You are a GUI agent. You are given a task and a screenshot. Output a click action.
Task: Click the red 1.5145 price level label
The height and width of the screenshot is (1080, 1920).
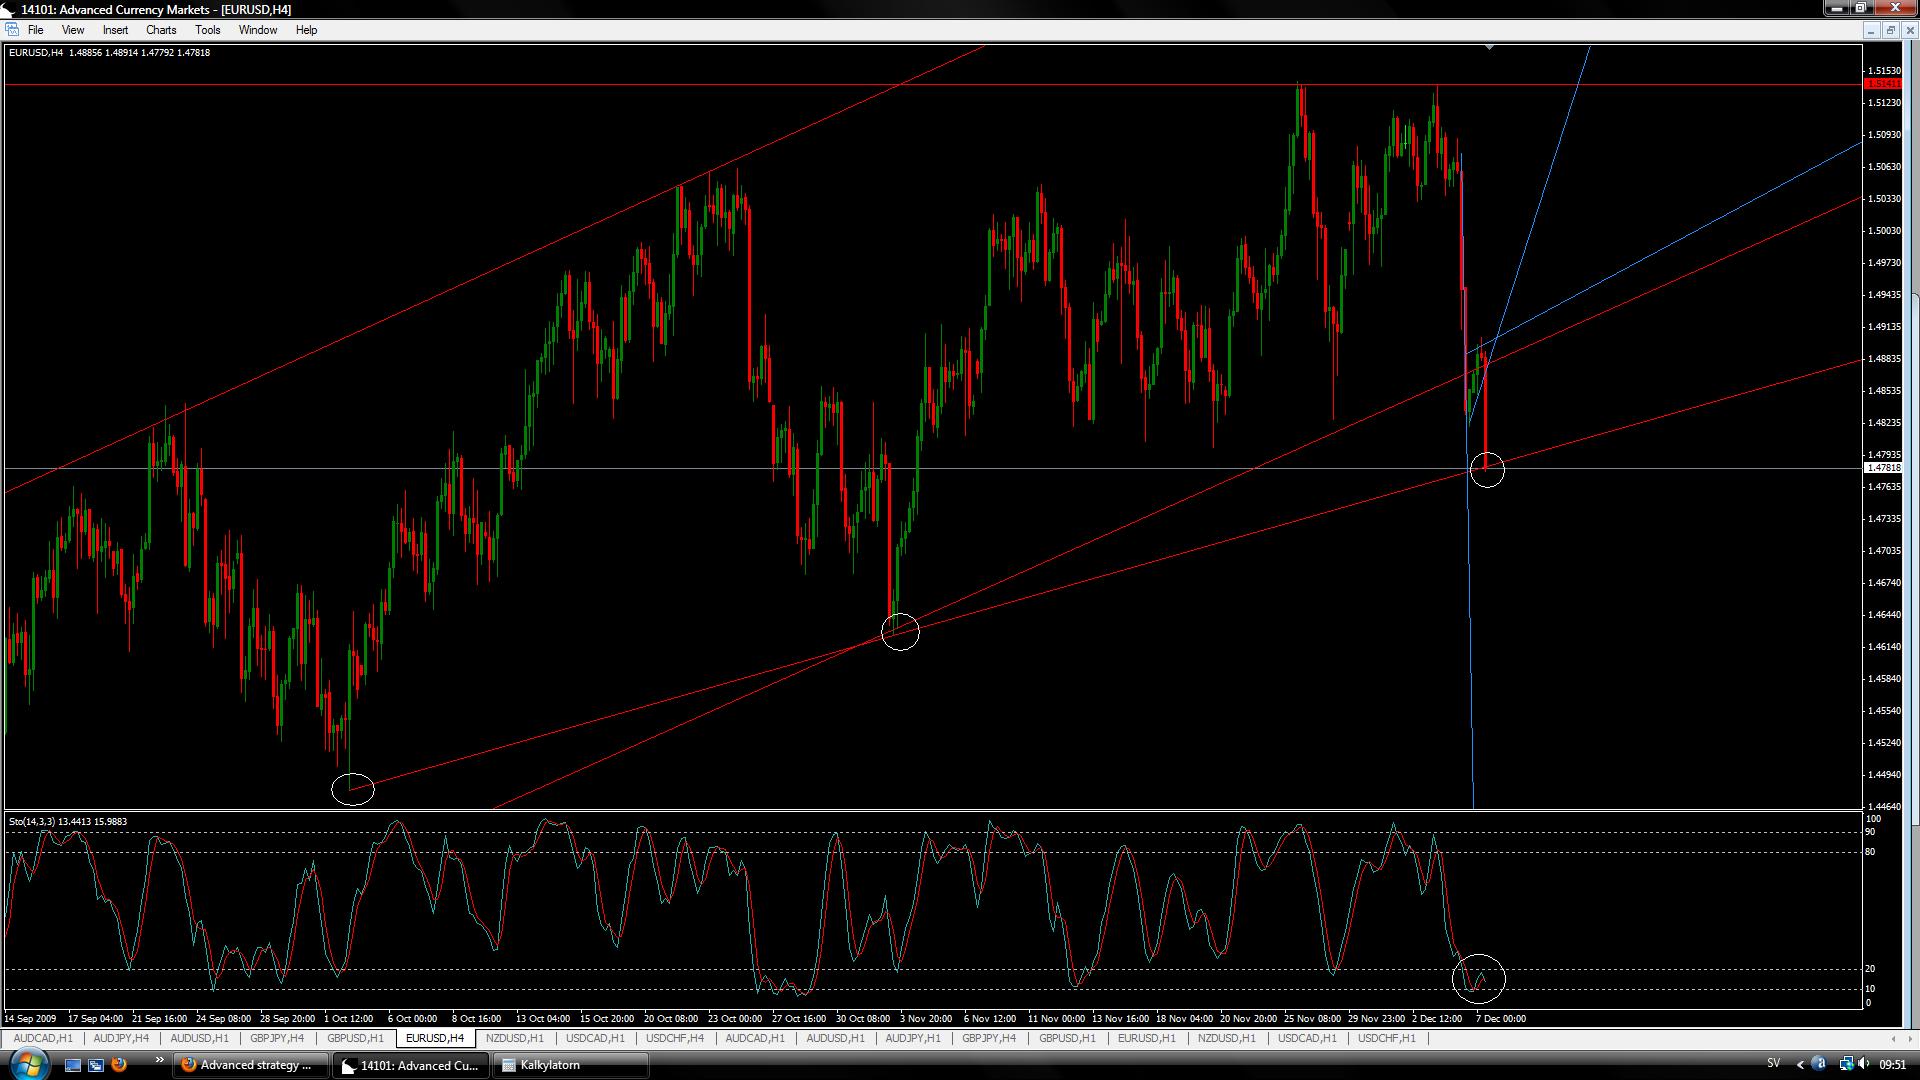[1883, 85]
